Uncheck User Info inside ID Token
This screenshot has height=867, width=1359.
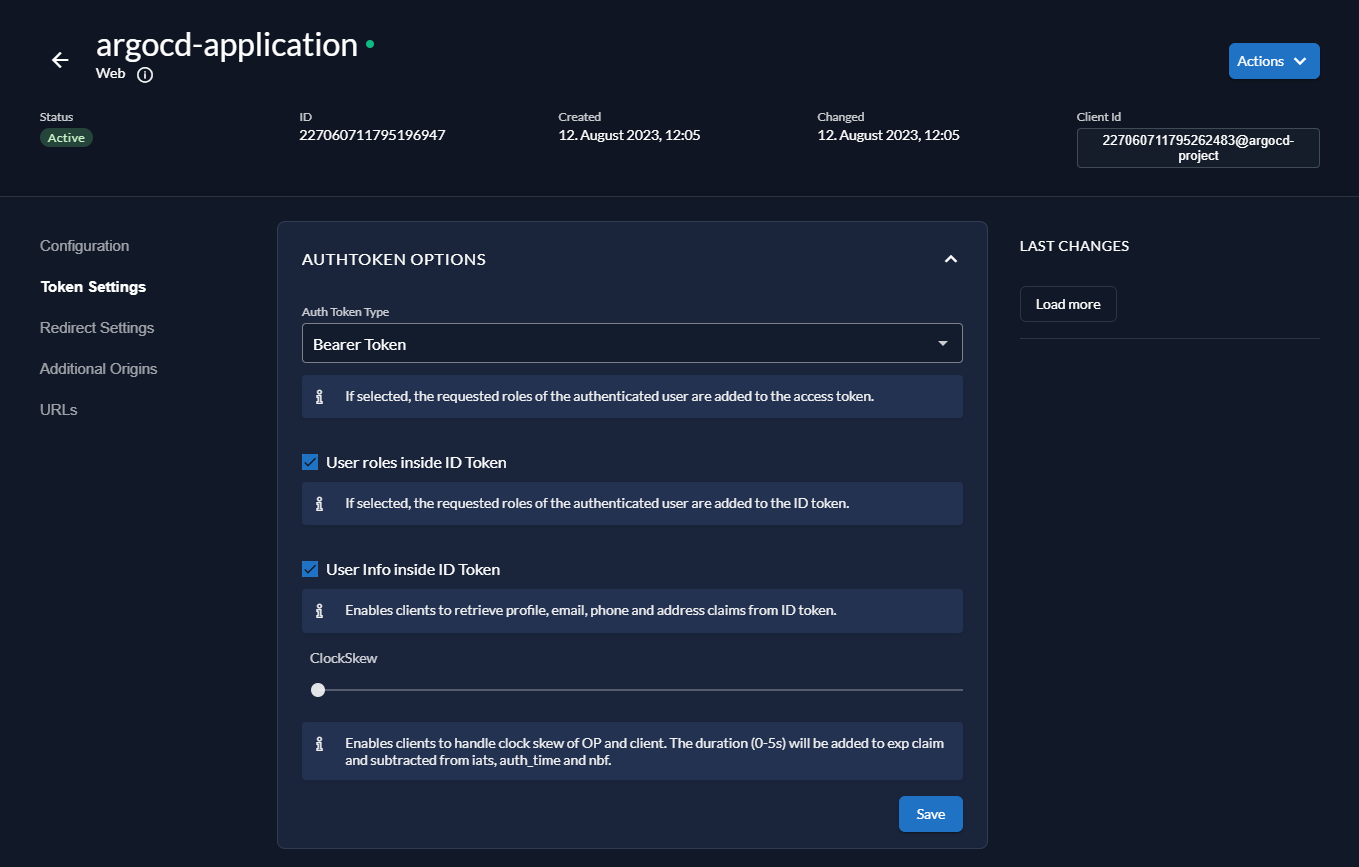(x=310, y=569)
